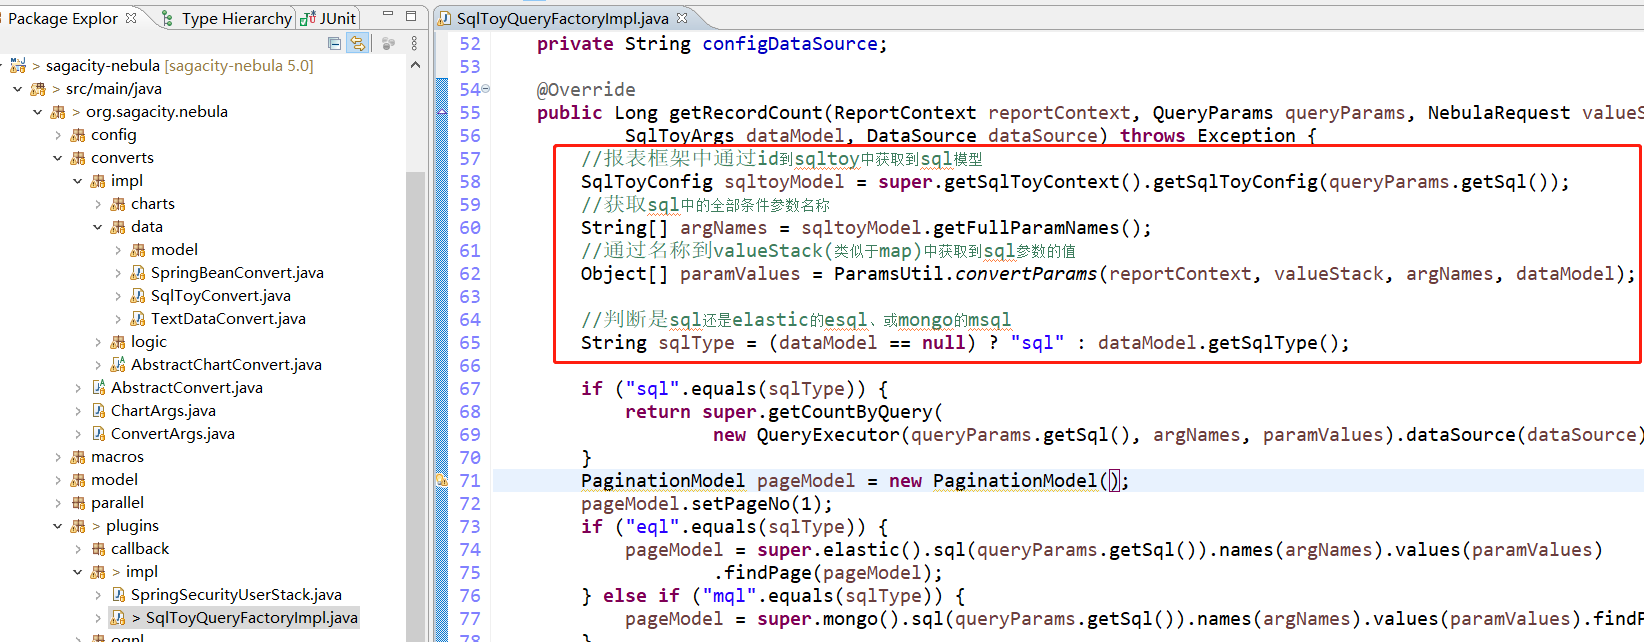Image resolution: width=1644 pixels, height=642 pixels.
Task: Click the model package icon under data
Action: click(138, 250)
